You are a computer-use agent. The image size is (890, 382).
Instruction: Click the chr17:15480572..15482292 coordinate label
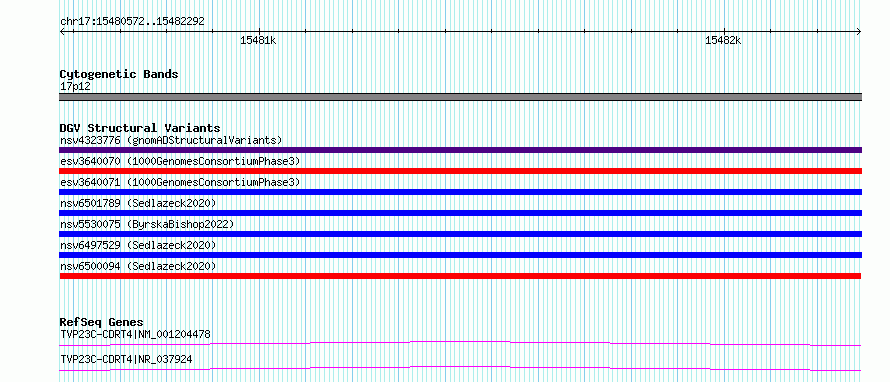pos(132,22)
